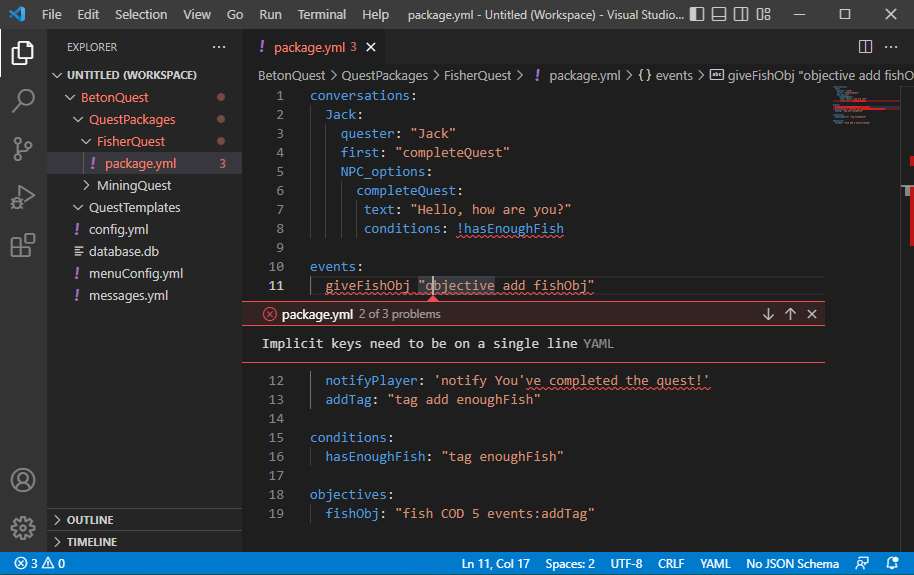914x575 pixels.
Task: Click the split editor right icon
Action: click(x=866, y=47)
